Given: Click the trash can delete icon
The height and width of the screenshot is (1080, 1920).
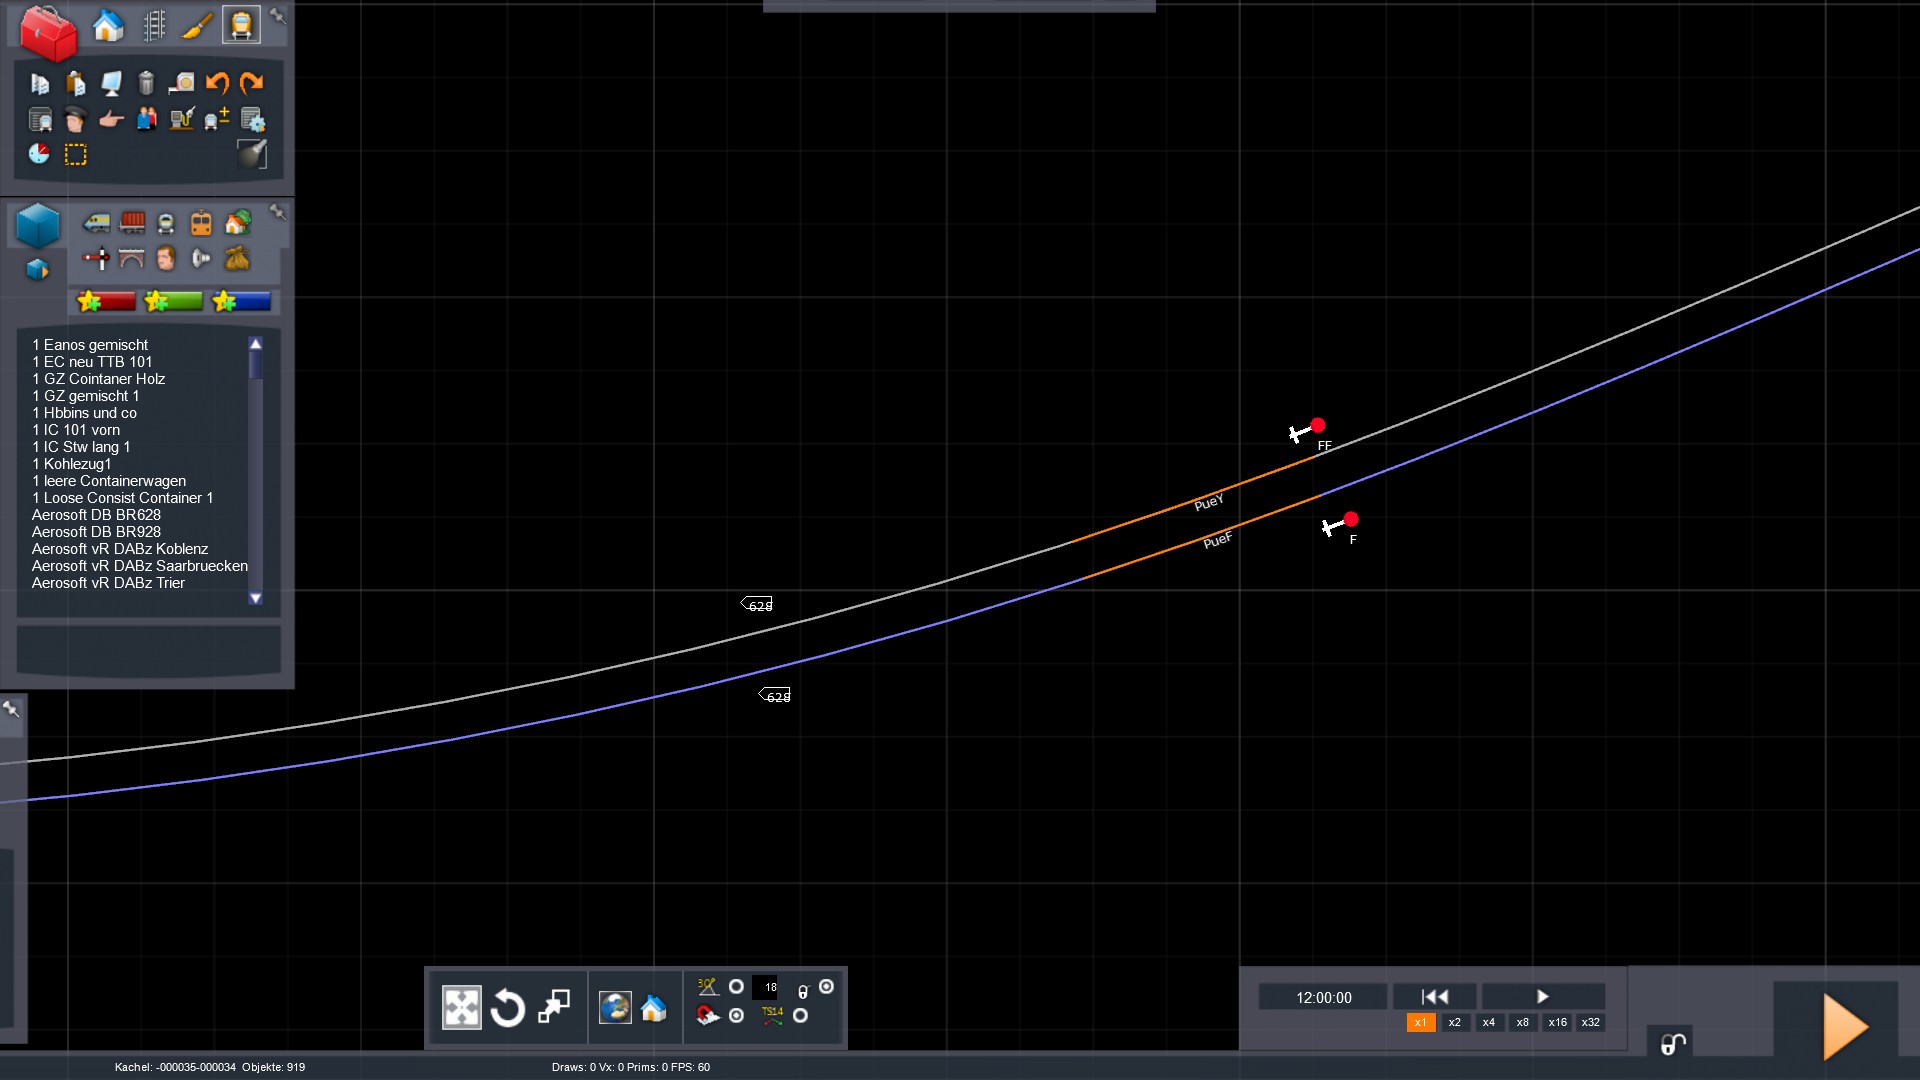Looking at the screenshot, I should 146,83.
